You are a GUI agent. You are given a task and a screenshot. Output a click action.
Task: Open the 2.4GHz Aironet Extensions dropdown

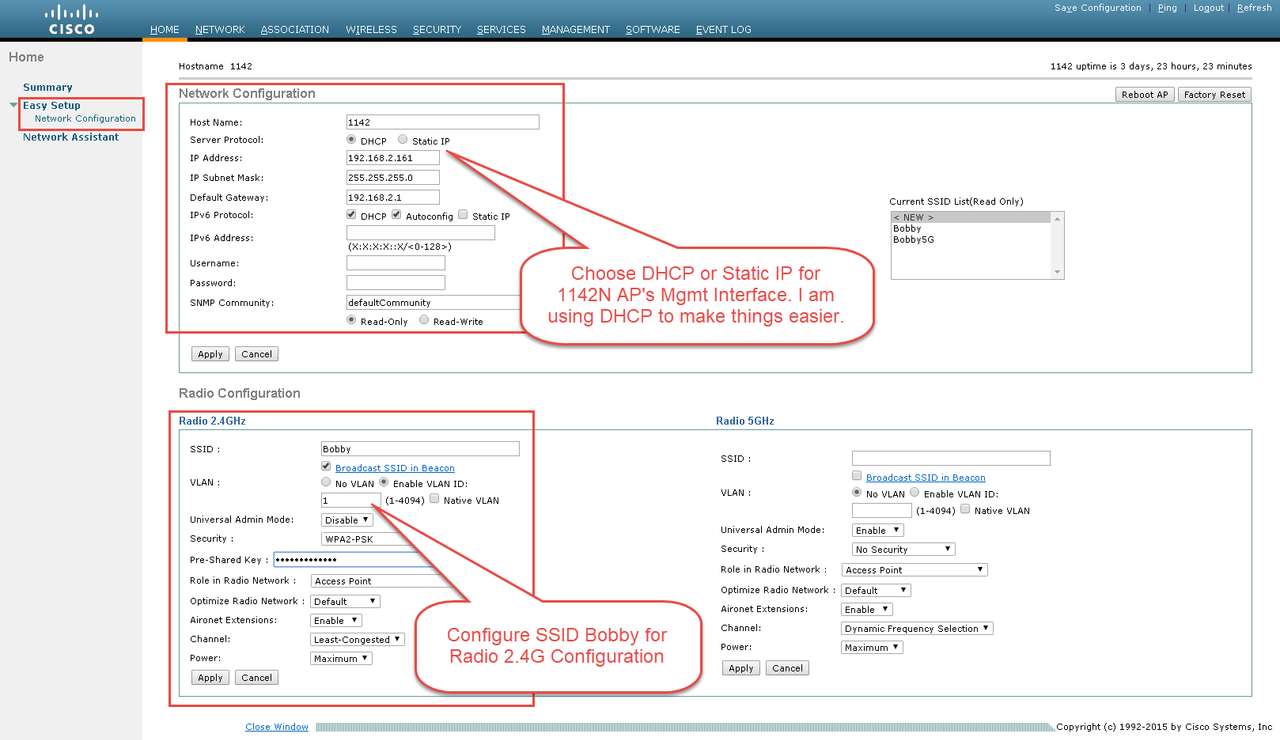coord(336,620)
